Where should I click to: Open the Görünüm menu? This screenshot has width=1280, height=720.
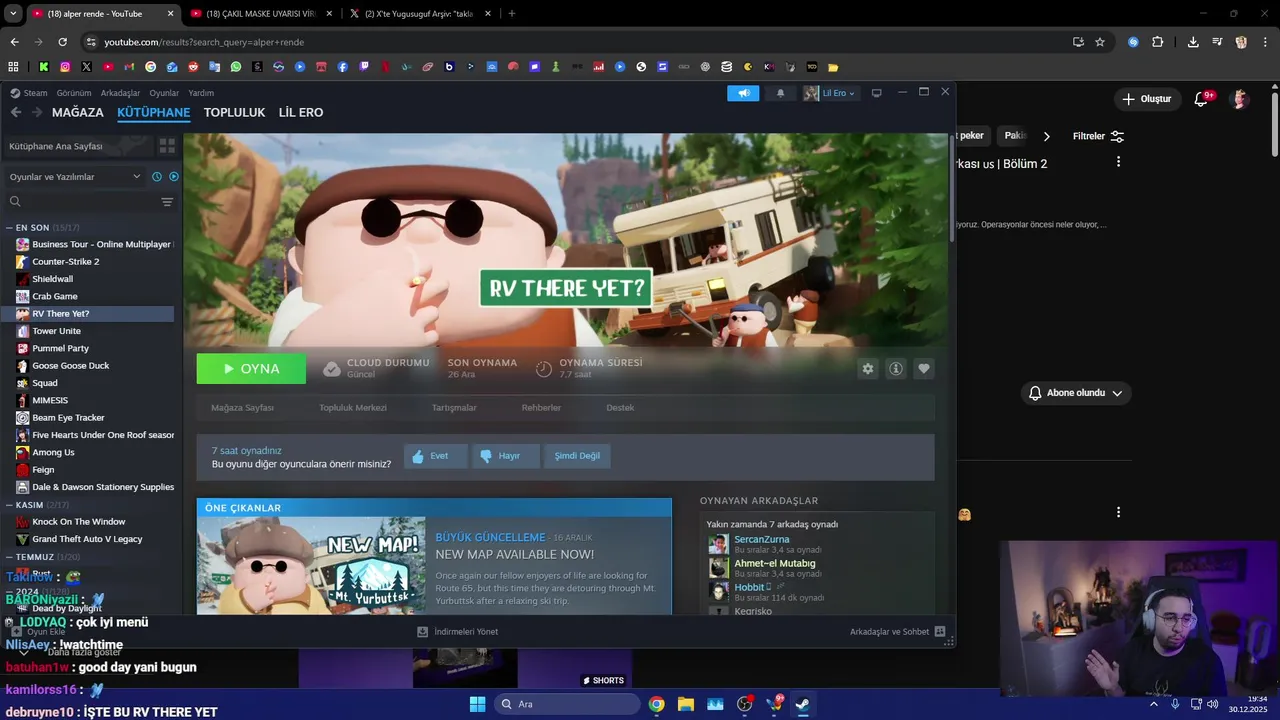click(x=74, y=93)
